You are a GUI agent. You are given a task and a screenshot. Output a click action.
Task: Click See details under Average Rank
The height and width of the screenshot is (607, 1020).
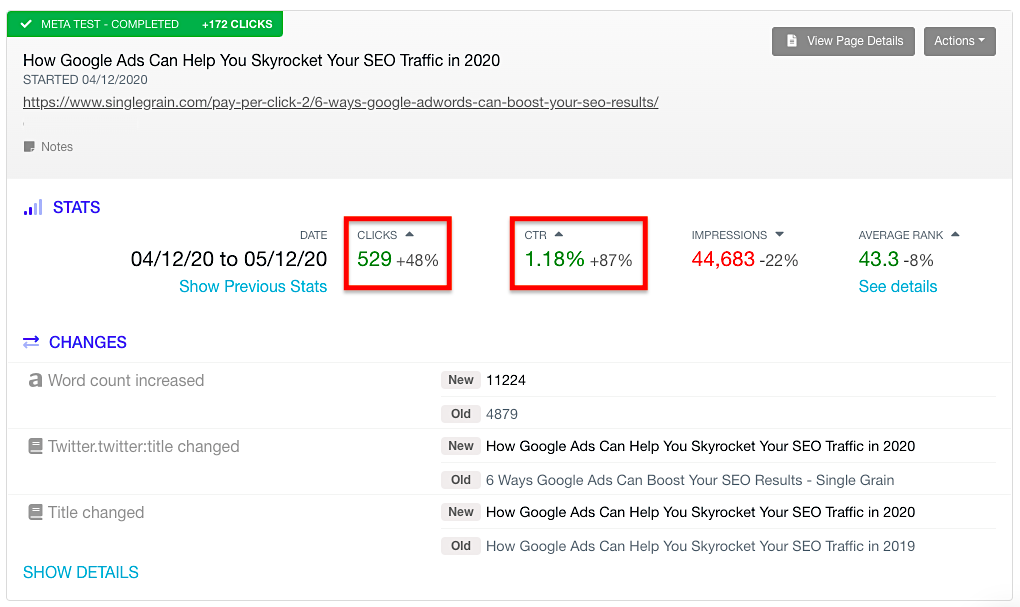point(898,286)
